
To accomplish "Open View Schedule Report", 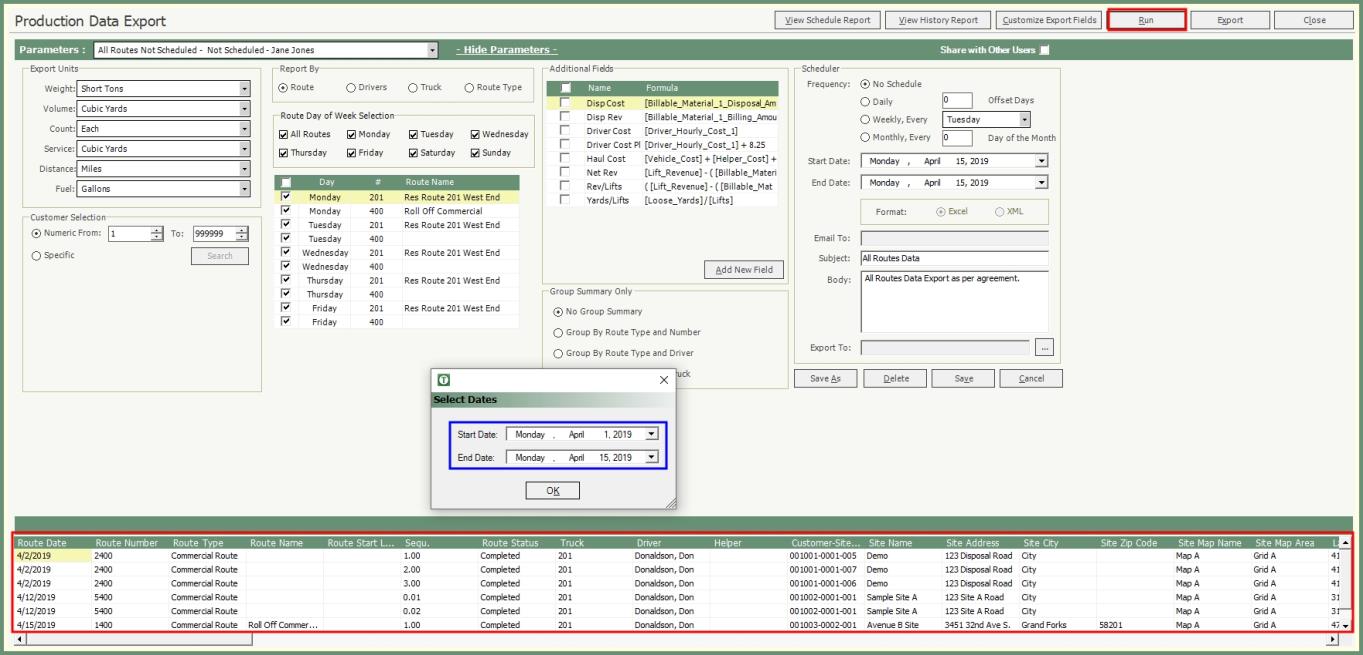I will [828, 20].
